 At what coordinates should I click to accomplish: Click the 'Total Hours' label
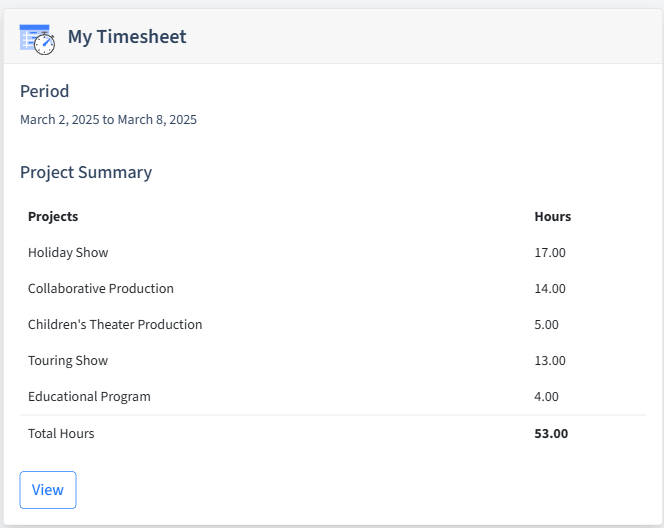pyautogui.click(x=61, y=434)
